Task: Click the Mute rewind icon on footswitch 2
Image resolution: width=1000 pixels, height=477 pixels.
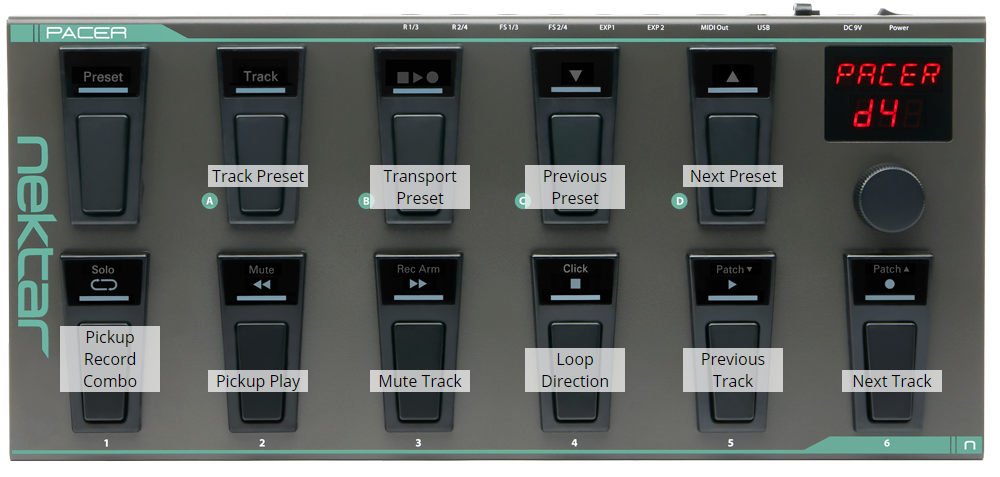Action: (261, 284)
